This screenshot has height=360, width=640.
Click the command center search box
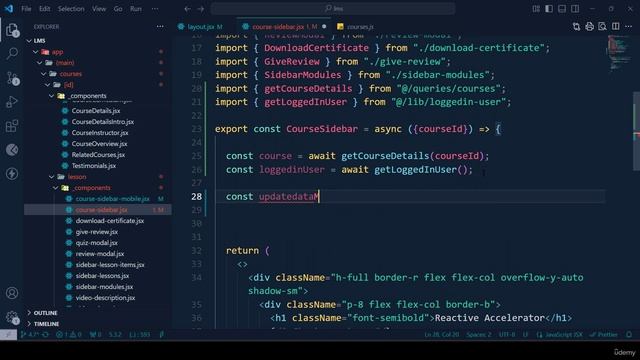(333, 9)
